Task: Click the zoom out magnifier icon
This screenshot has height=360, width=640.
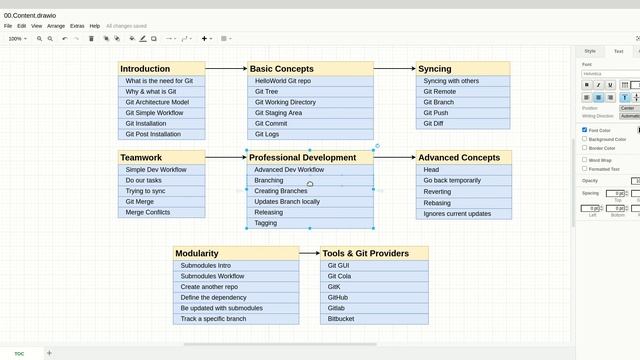Action: 50,38
